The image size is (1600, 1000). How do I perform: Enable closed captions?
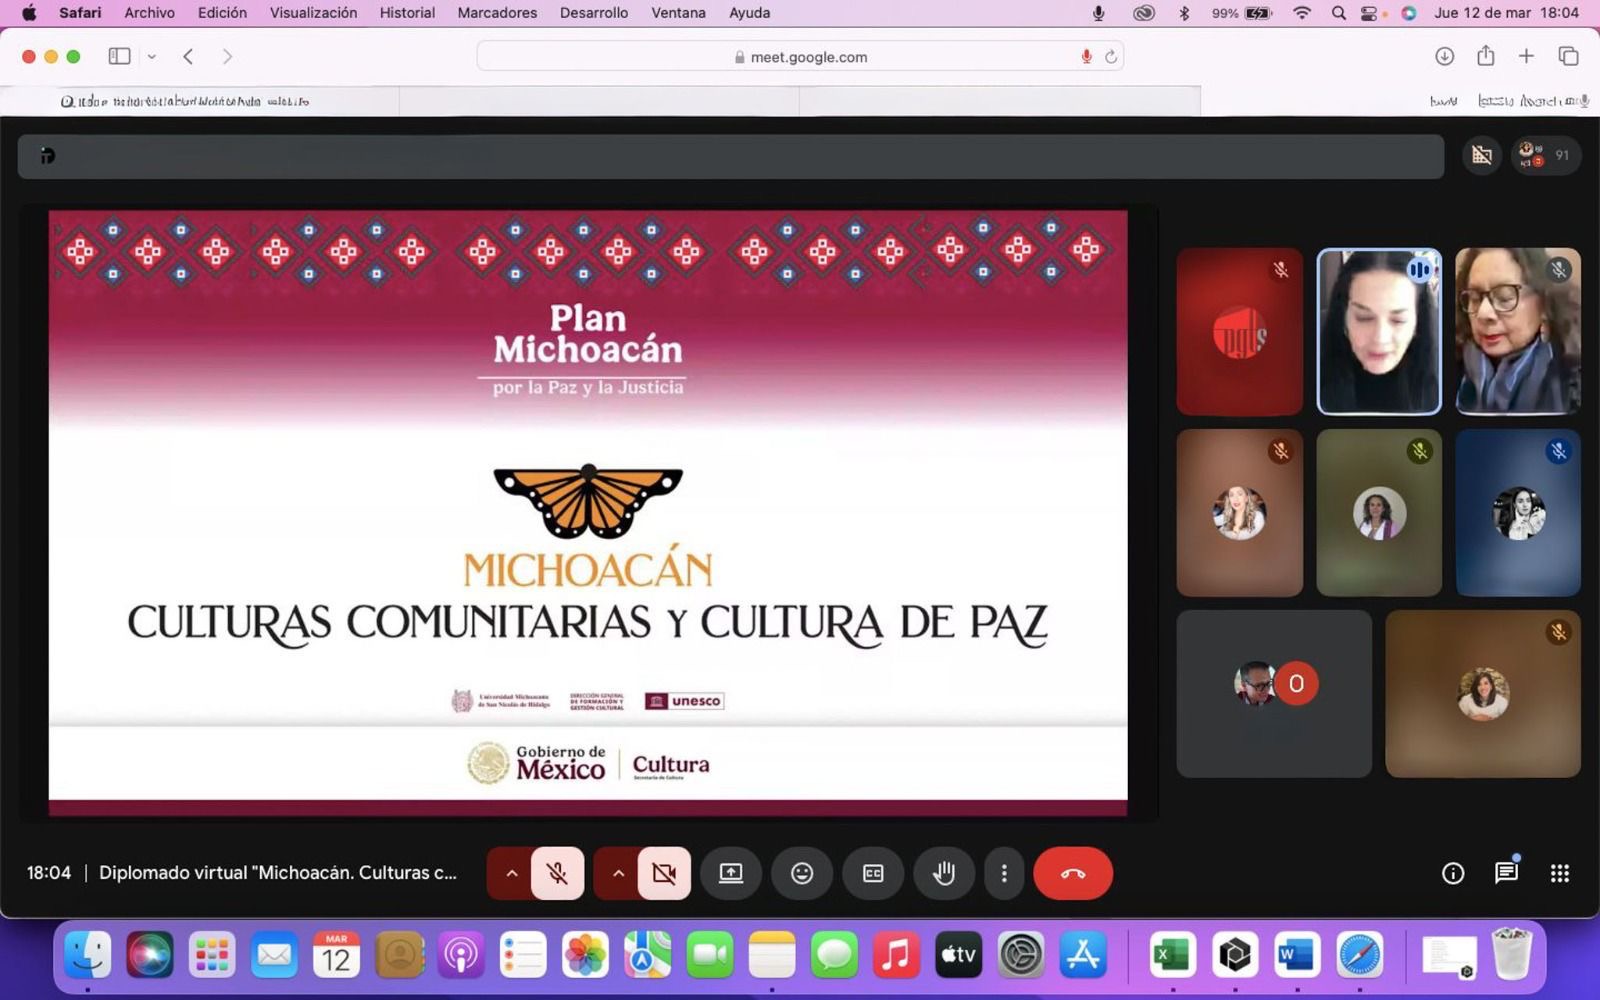click(x=873, y=873)
